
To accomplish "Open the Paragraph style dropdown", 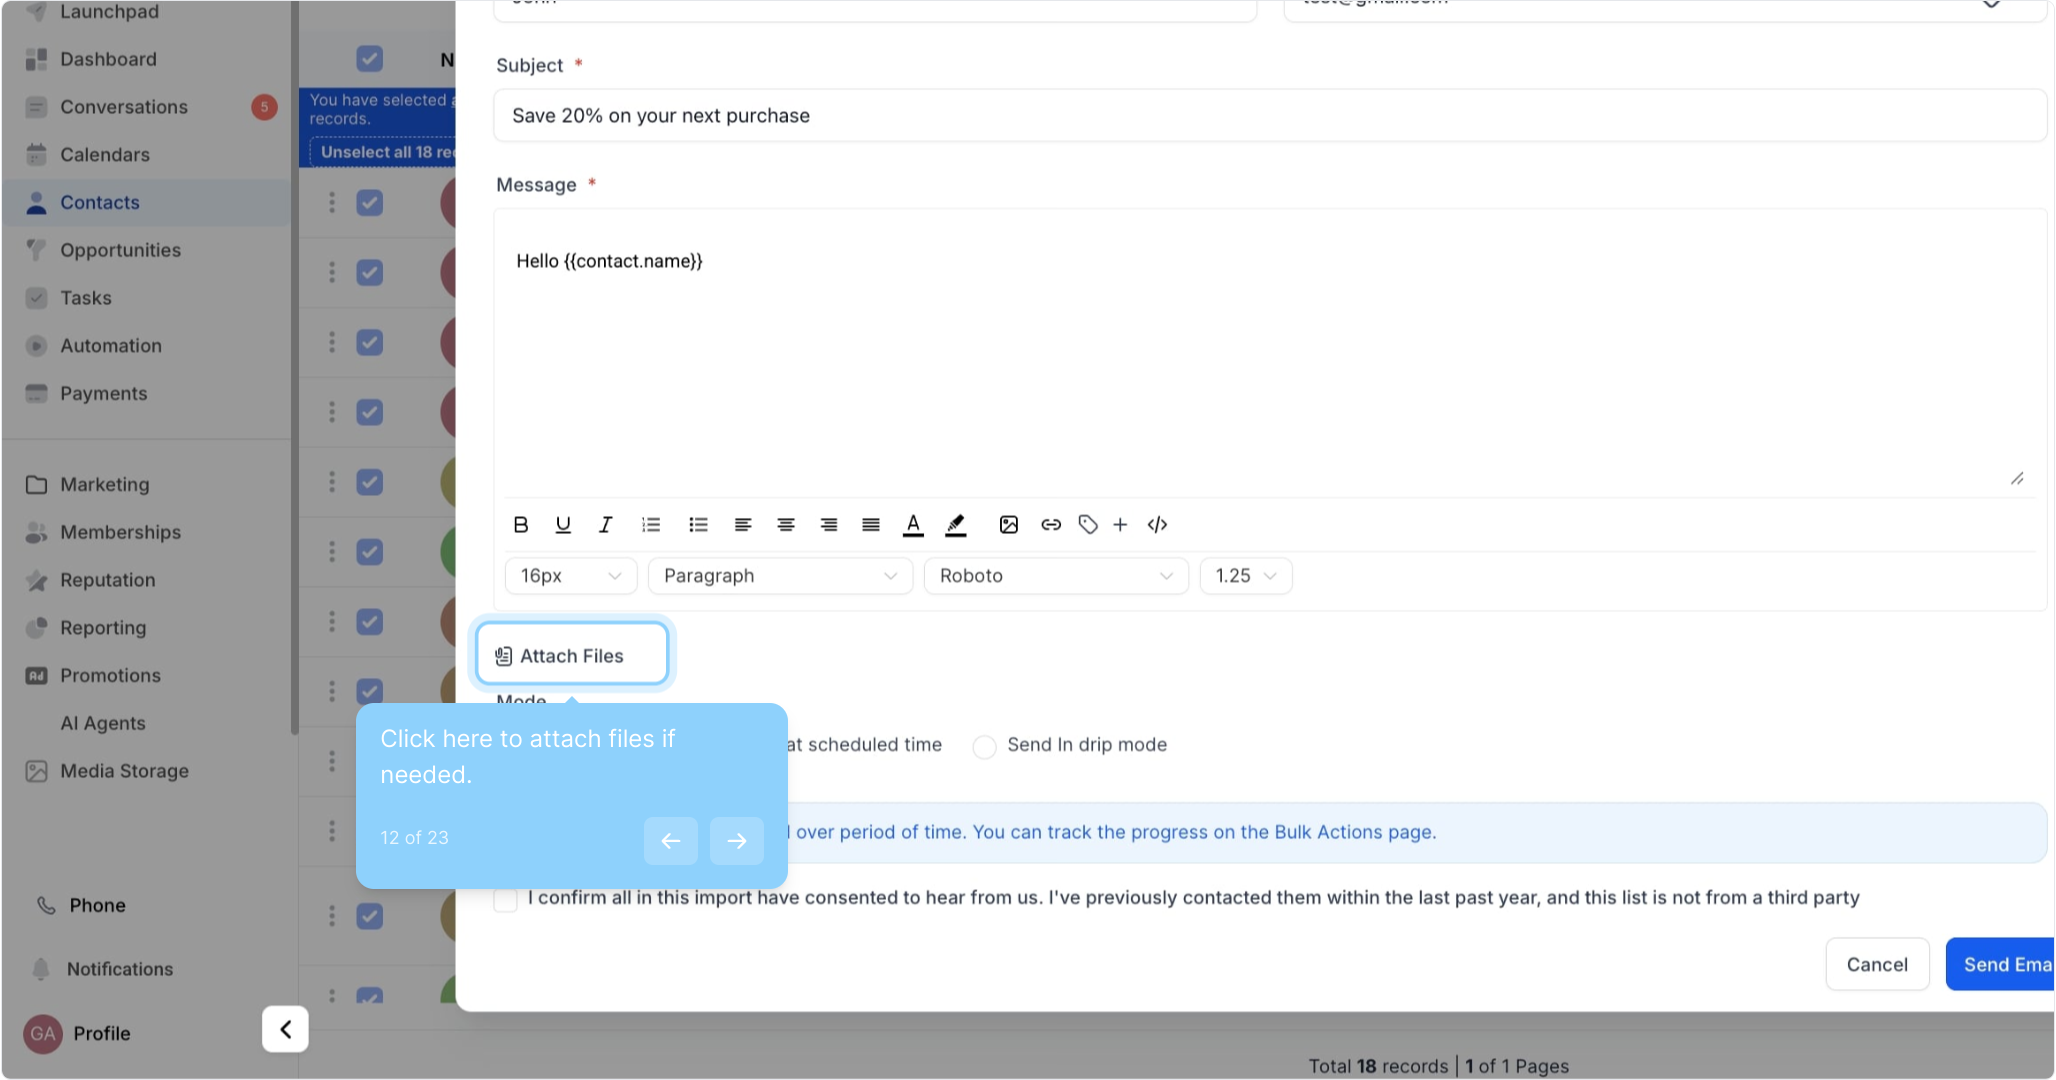I will [x=780, y=576].
